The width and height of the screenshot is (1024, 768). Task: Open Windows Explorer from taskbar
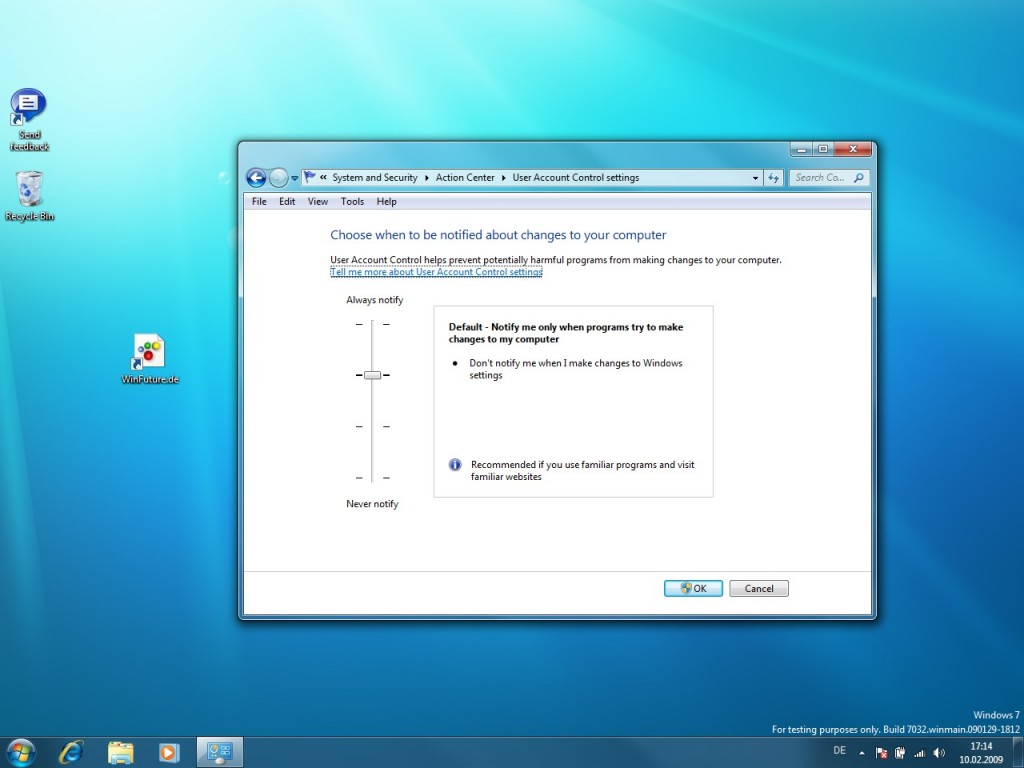coord(121,753)
